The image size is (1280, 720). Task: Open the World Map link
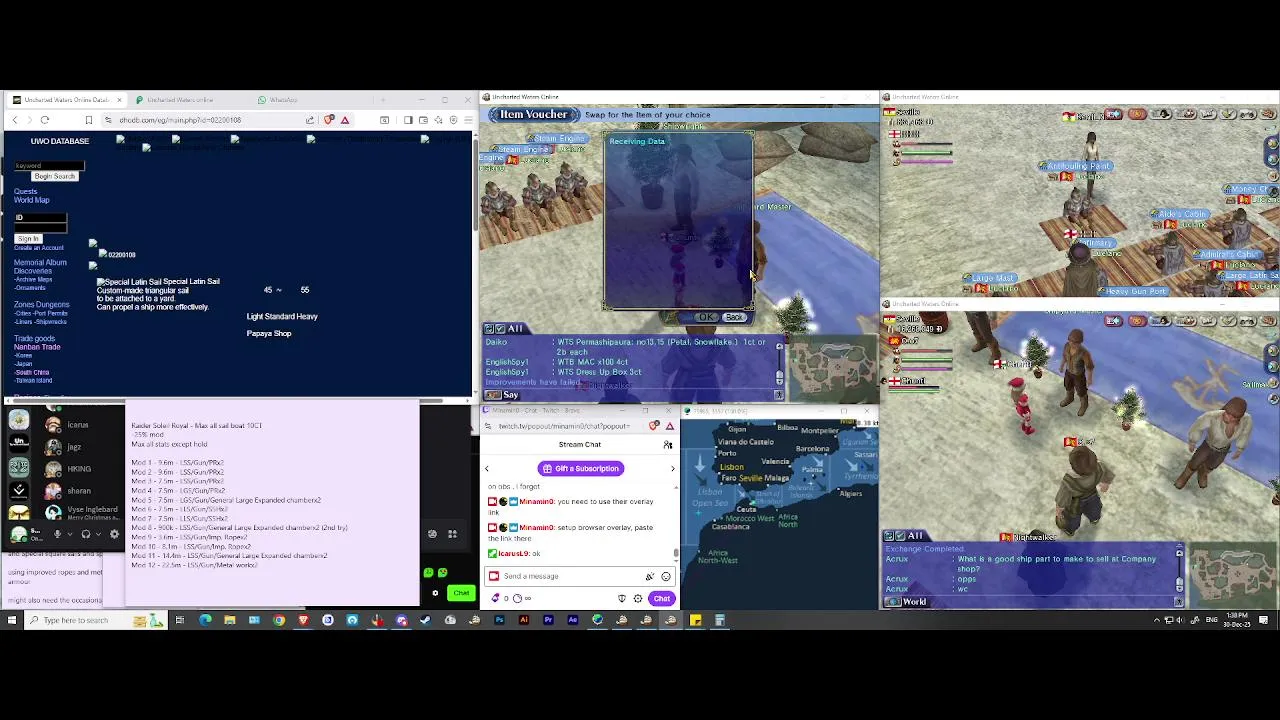31,200
